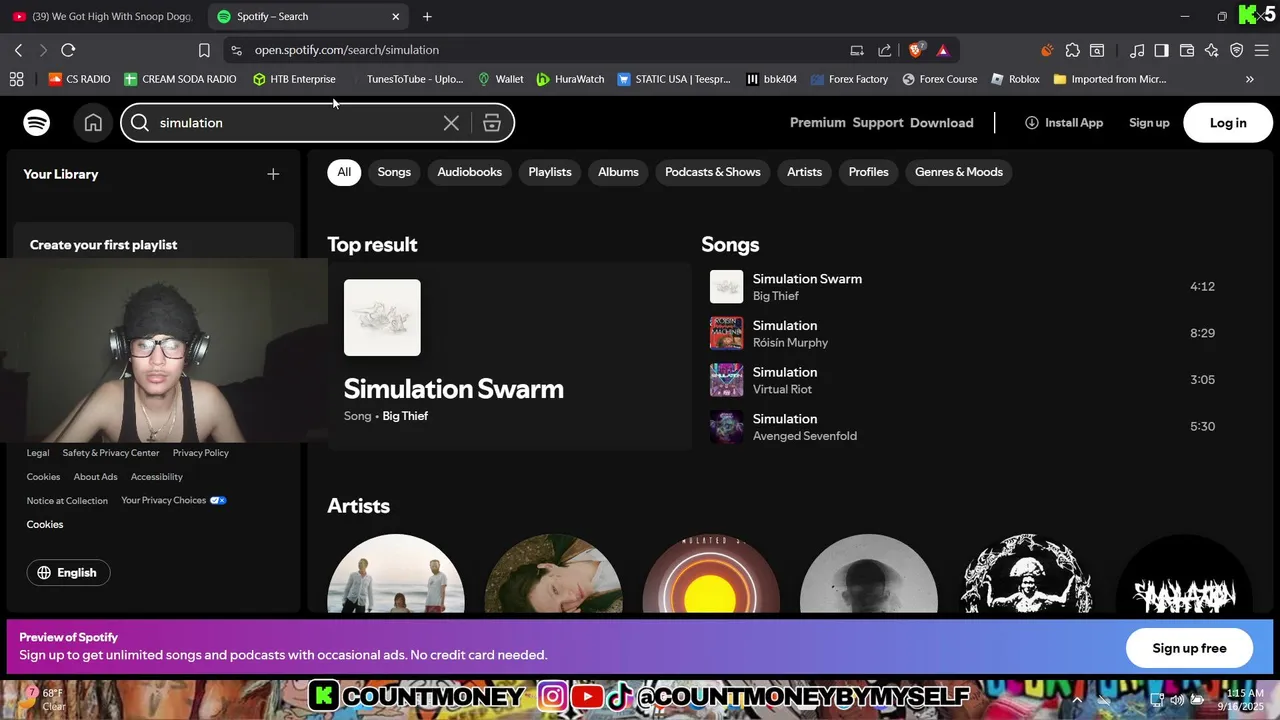Click the Install App download icon
The height and width of the screenshot is (720, 1280).
click(x=1032, y=122)
